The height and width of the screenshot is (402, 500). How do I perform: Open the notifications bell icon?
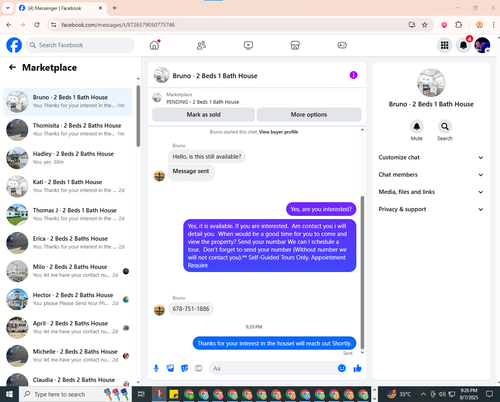[463, 45]
